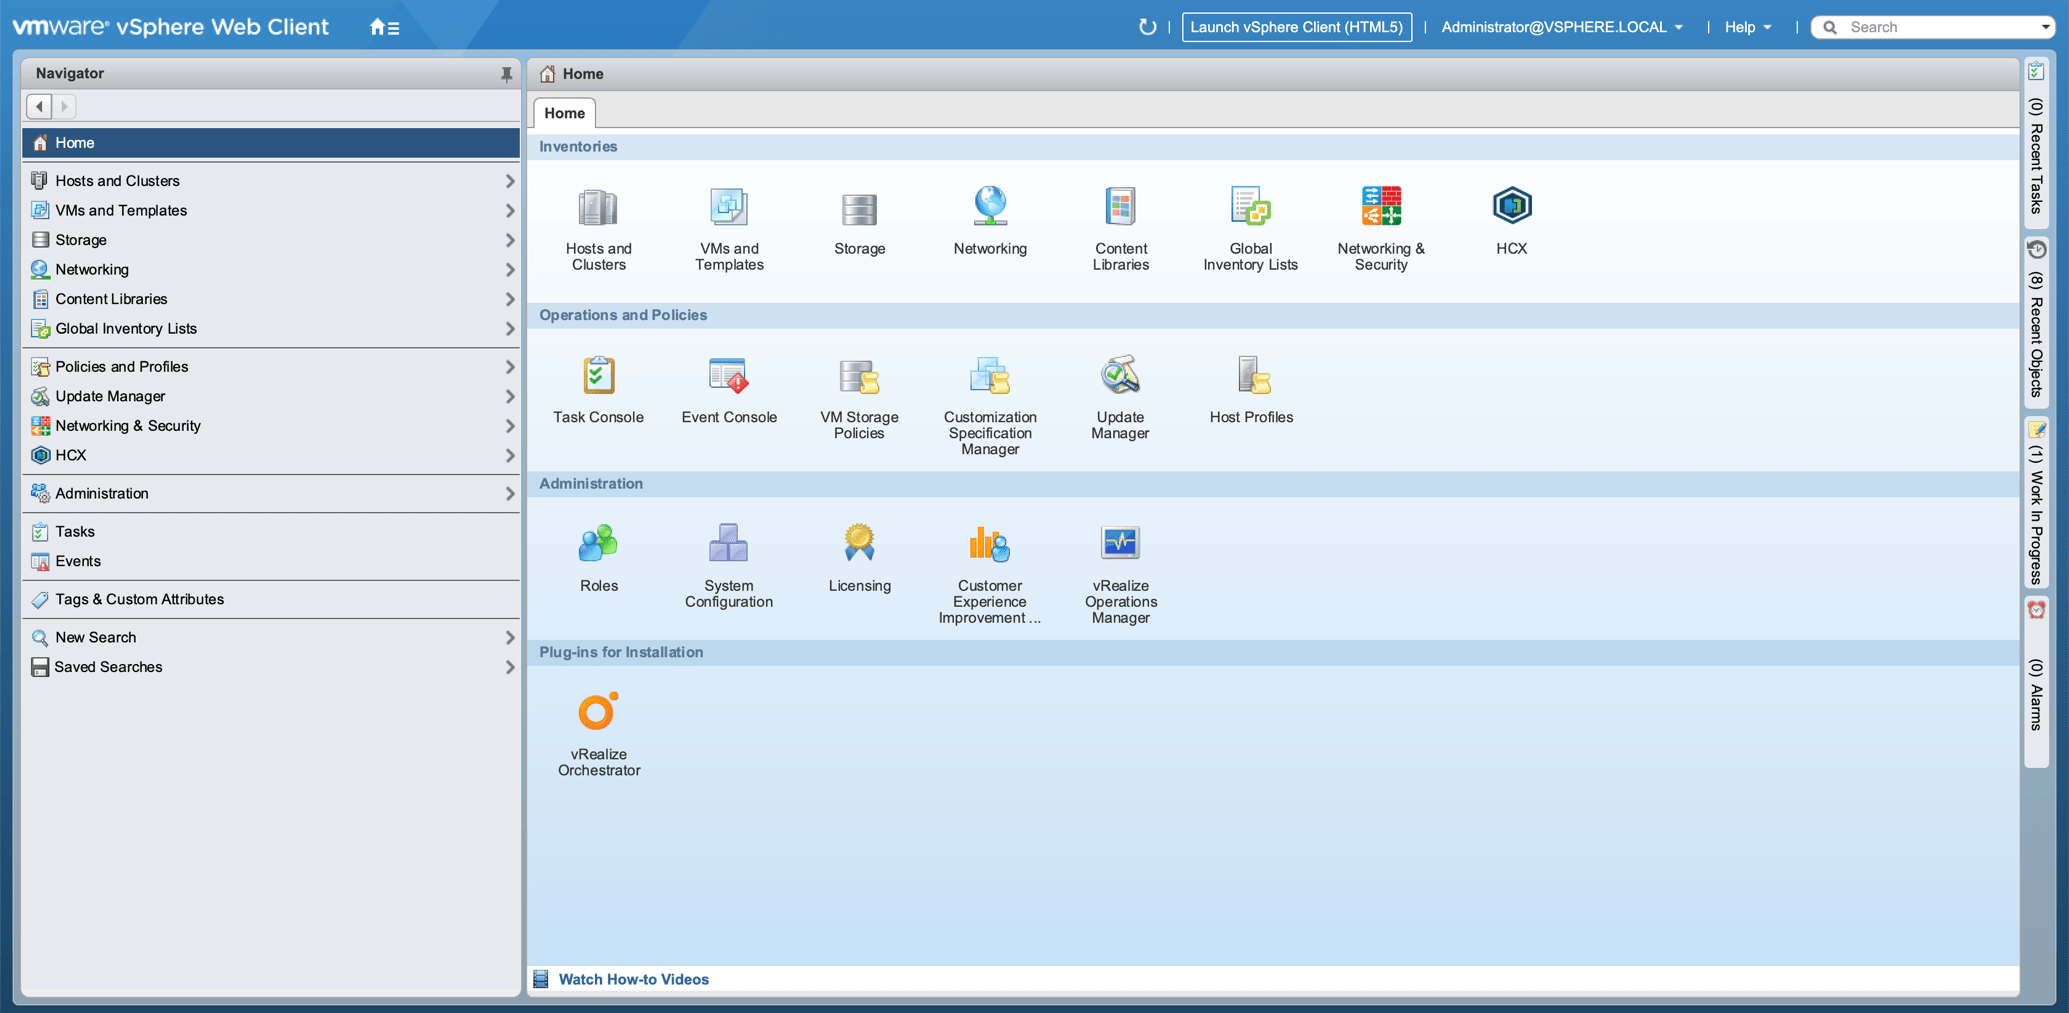Screen dimensions: 2069x1013
Task: Open the Help dropdown menu
Action: click(x=1747, y=27)
